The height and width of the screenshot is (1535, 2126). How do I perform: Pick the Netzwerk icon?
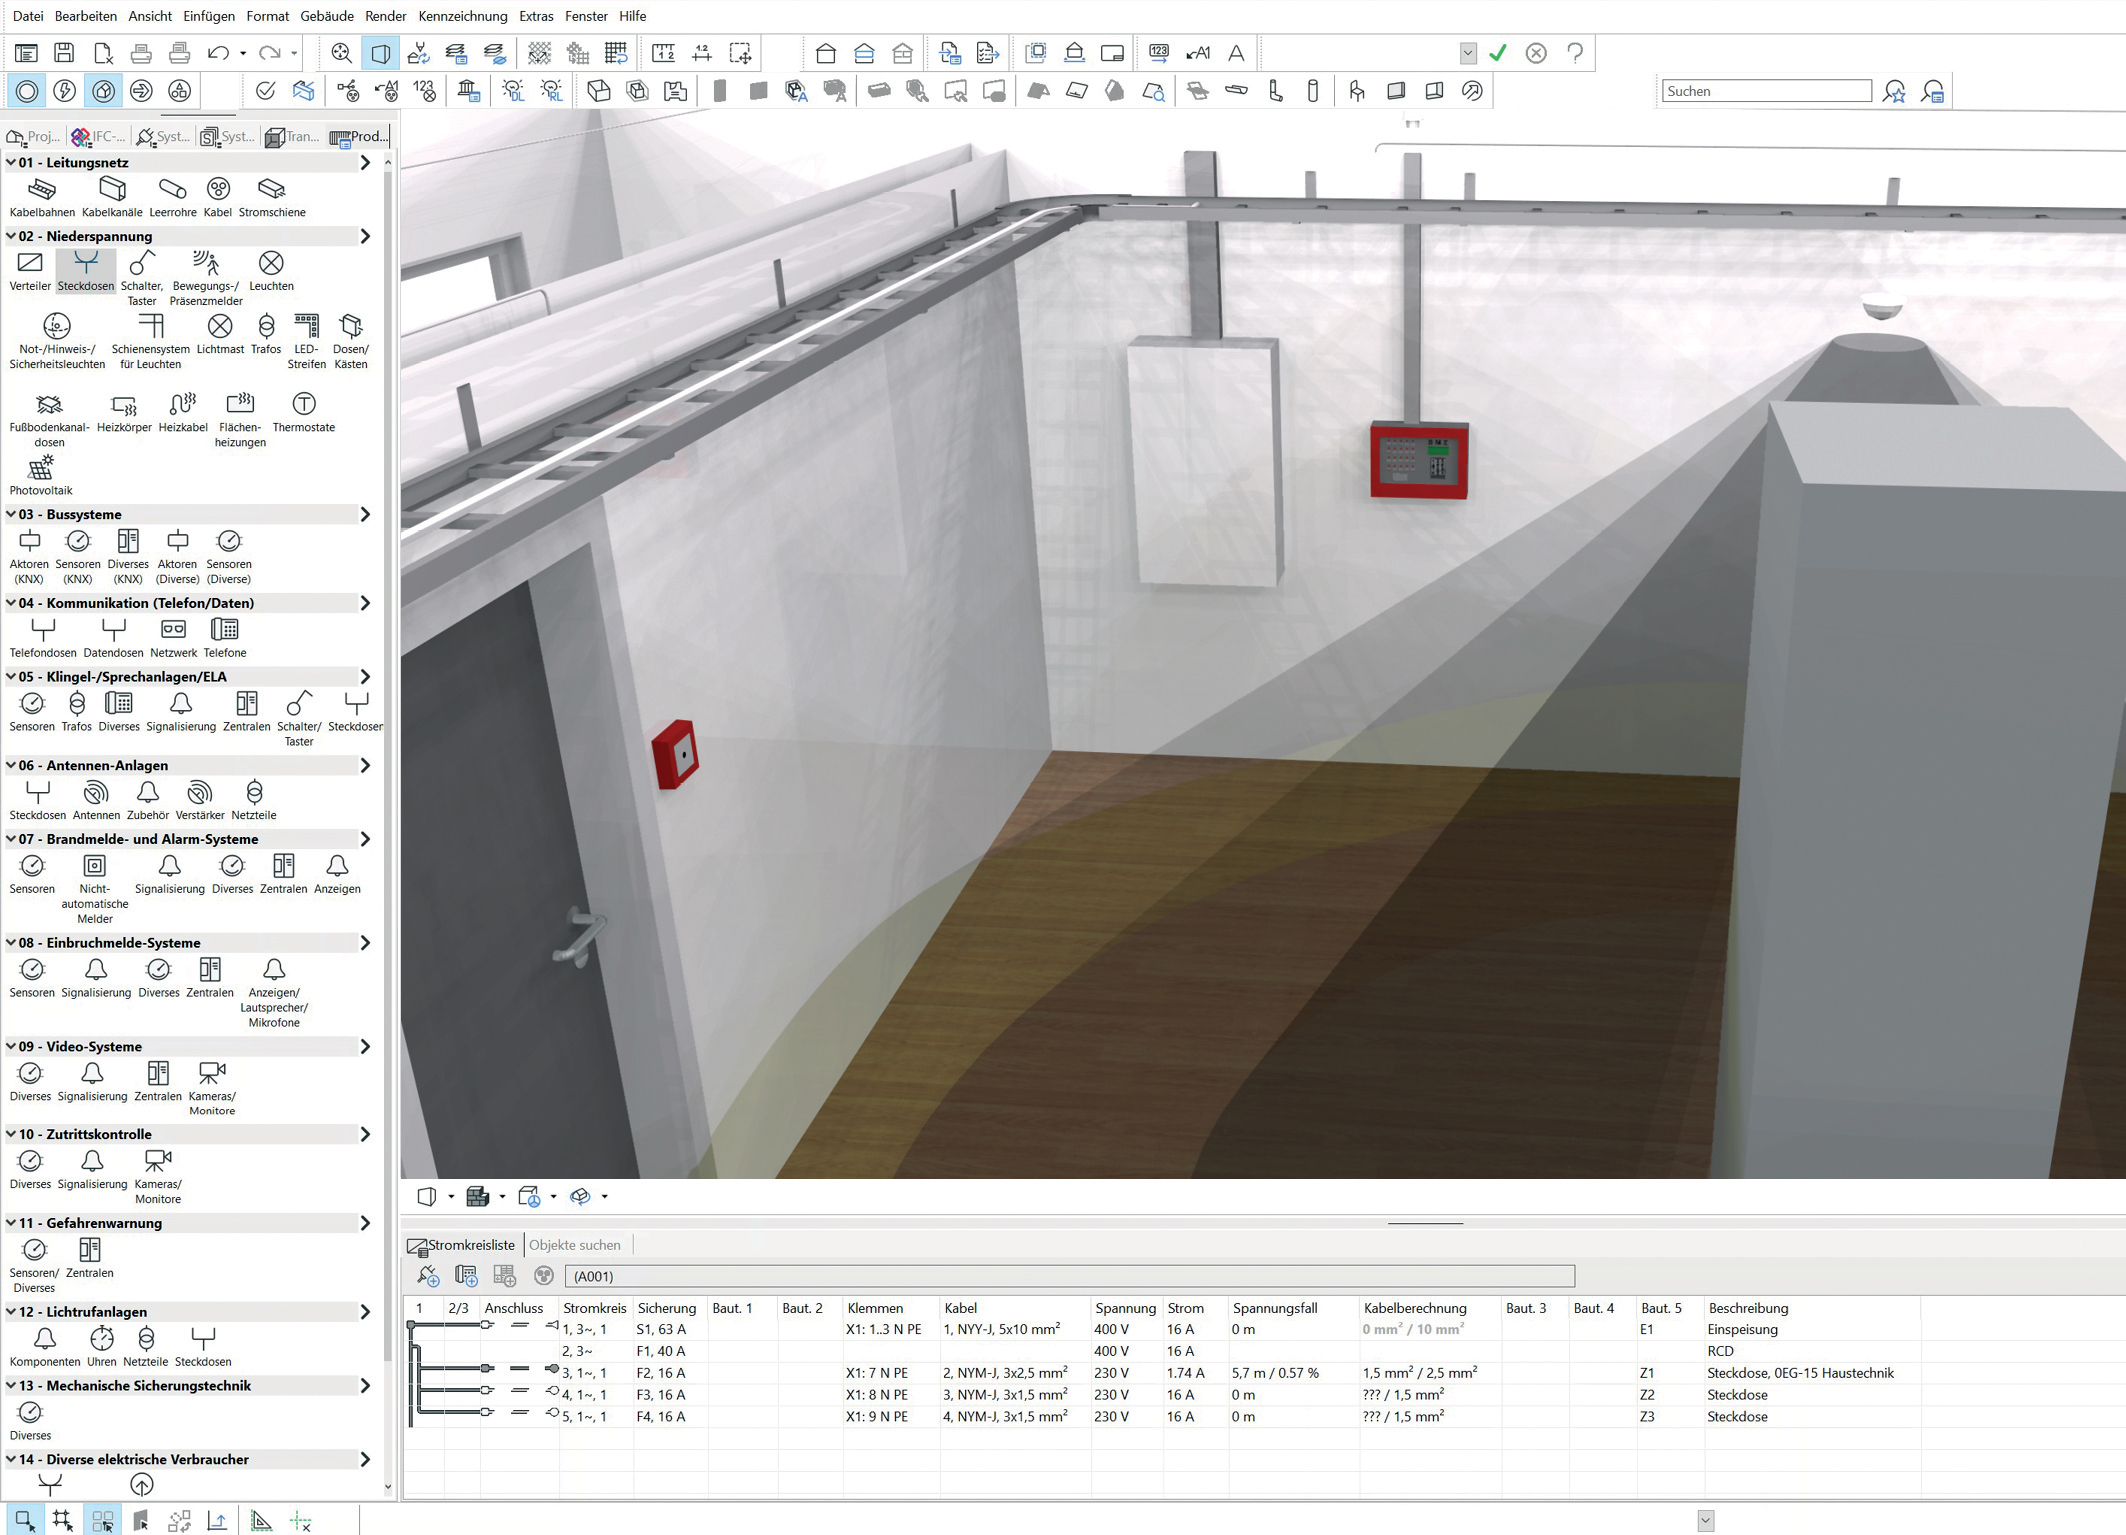pos(173,638)
